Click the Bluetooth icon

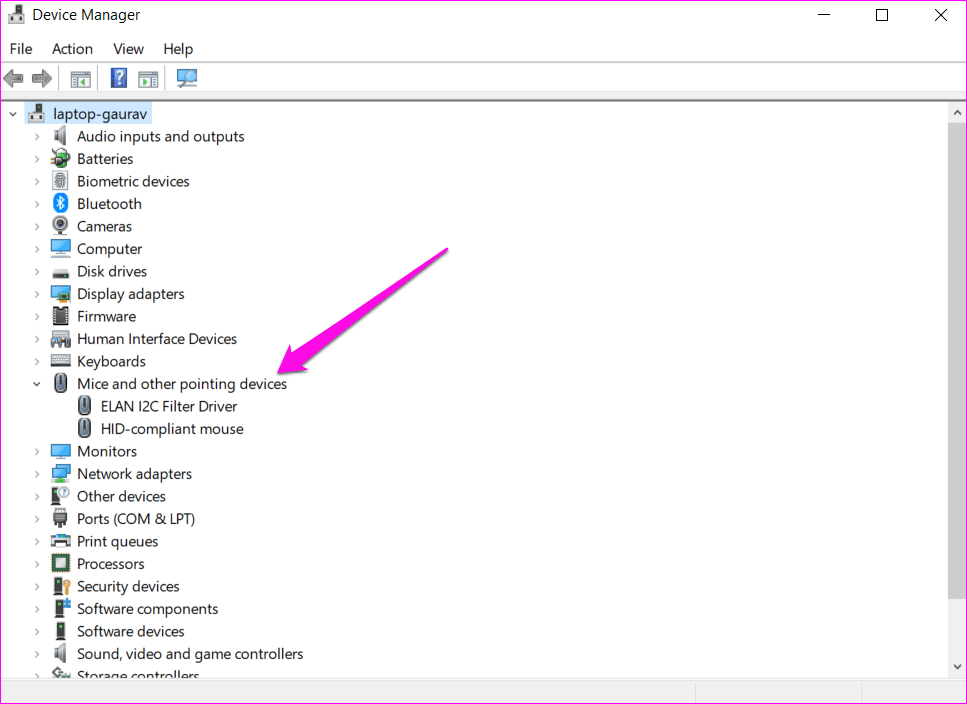coord(60,203)
